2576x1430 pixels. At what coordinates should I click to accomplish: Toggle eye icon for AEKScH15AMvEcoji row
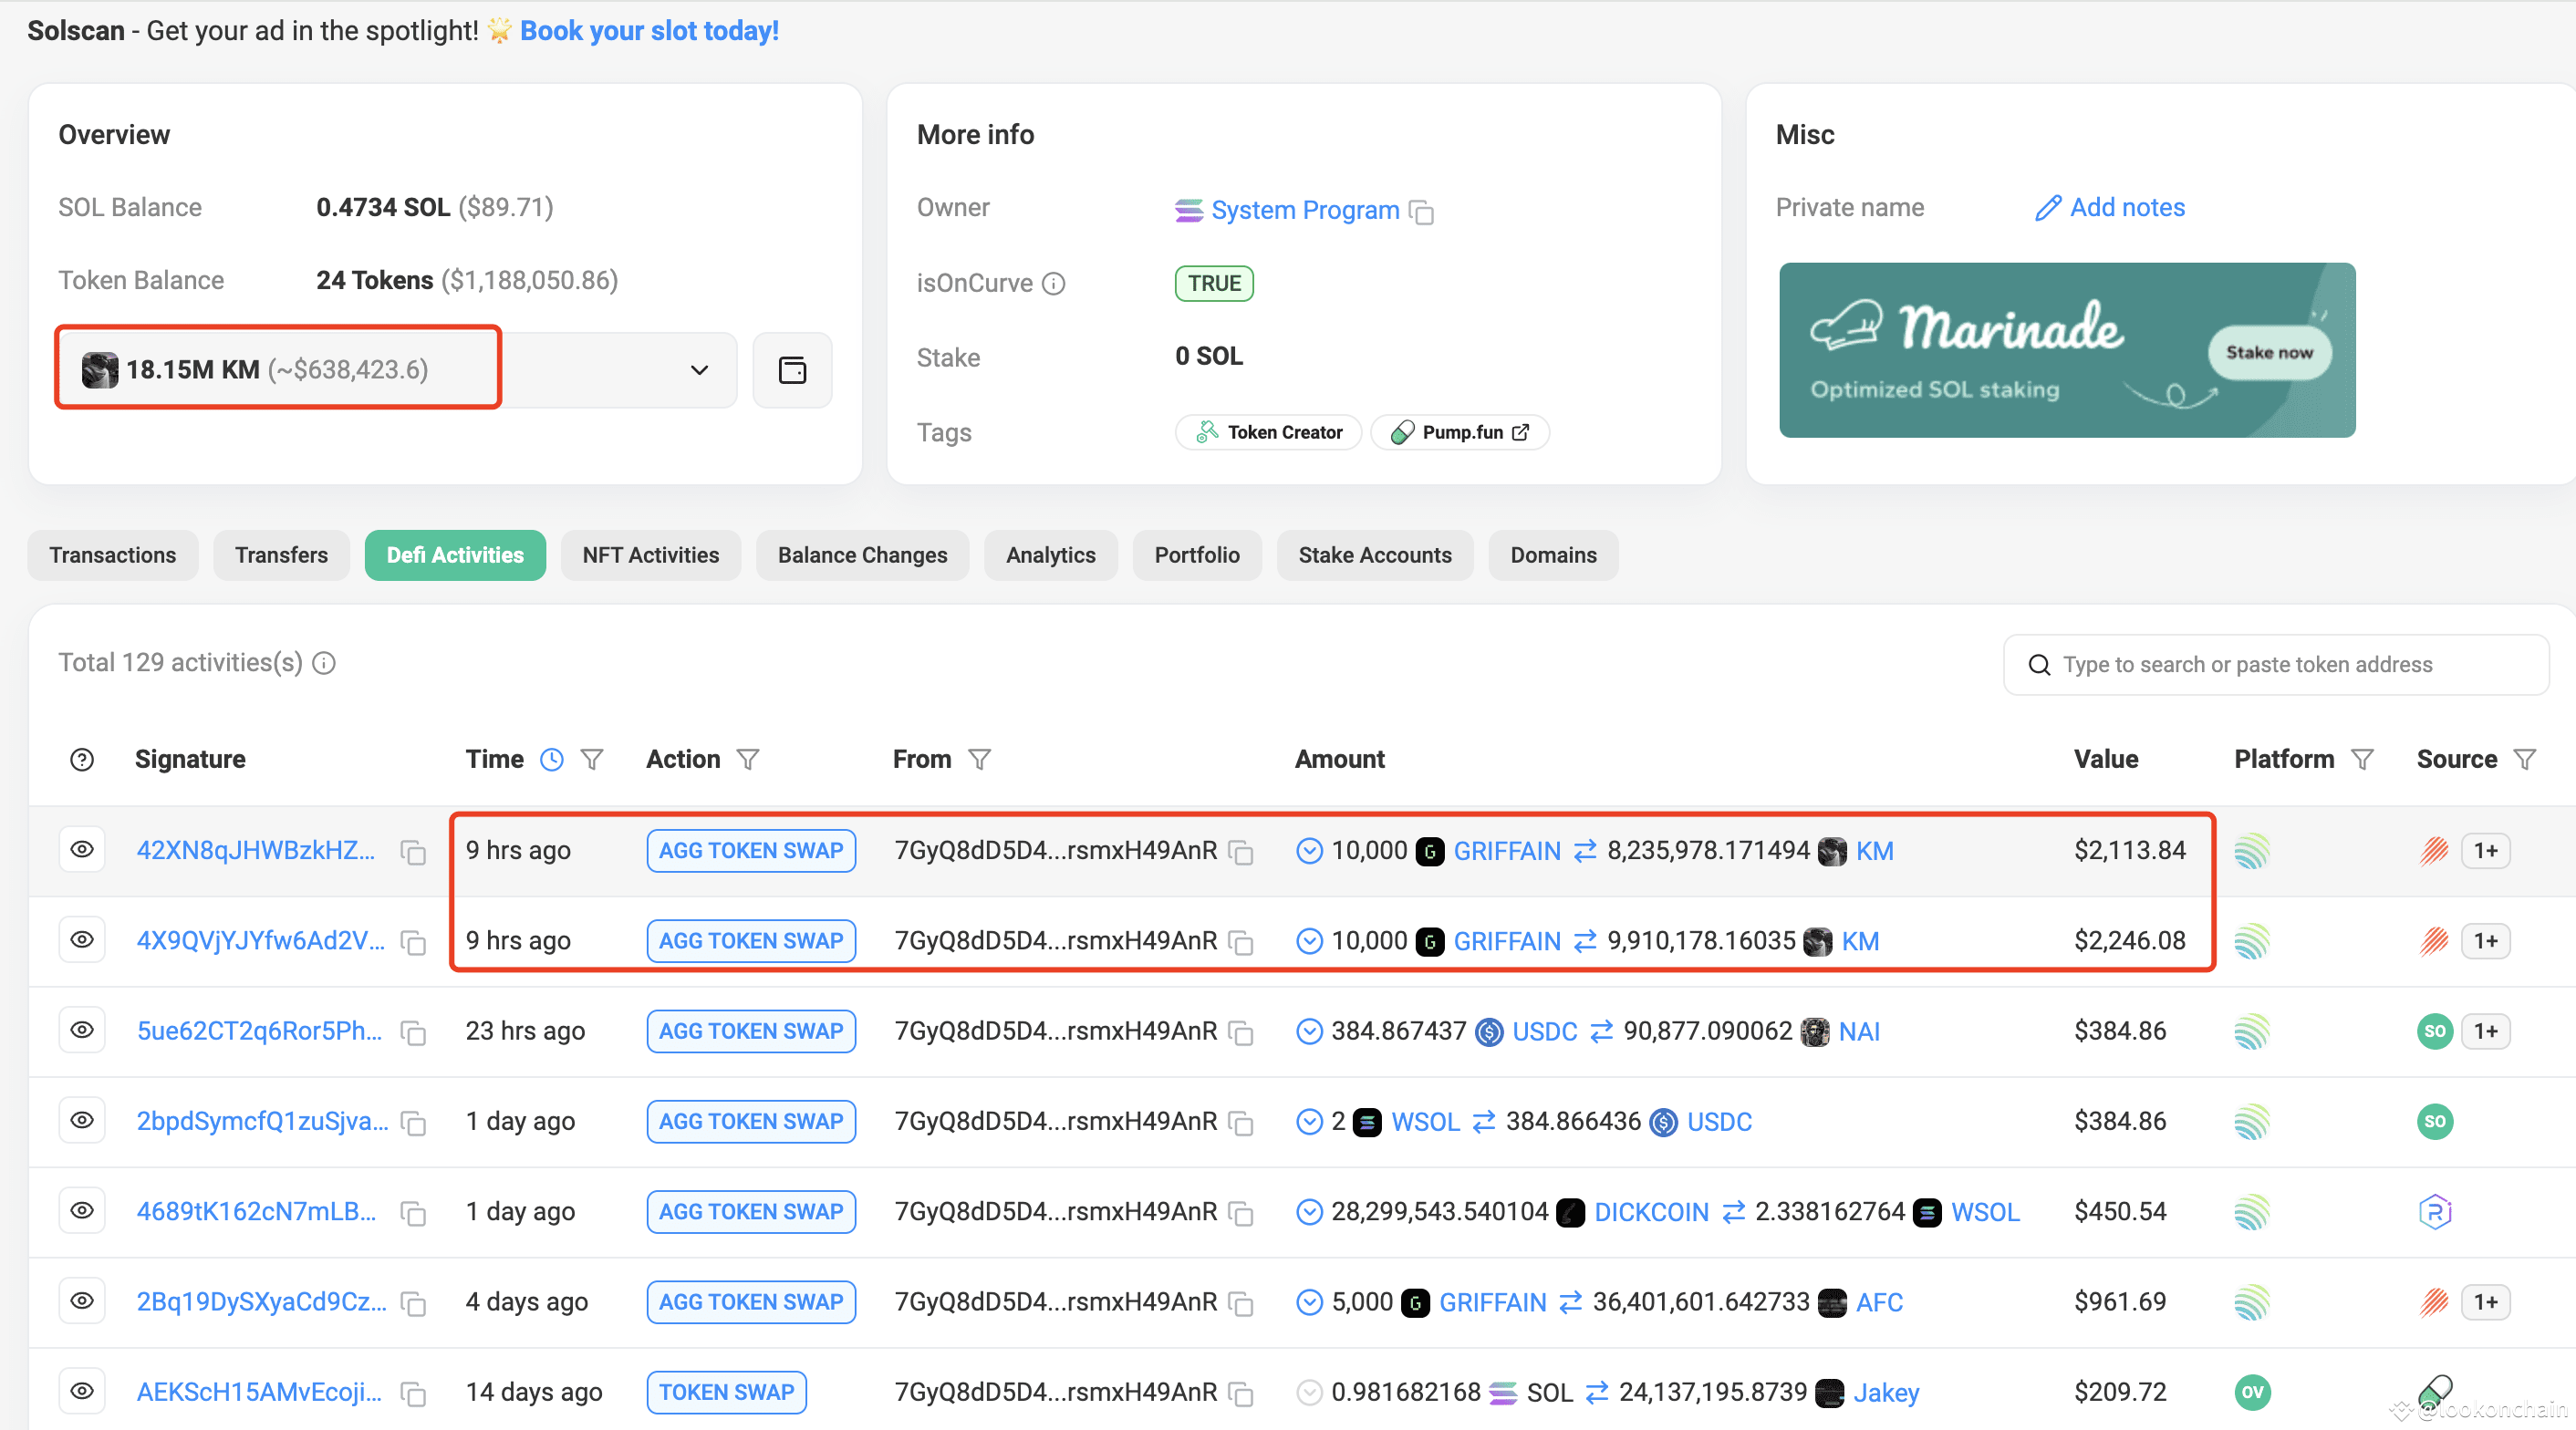pos(82,1392)
